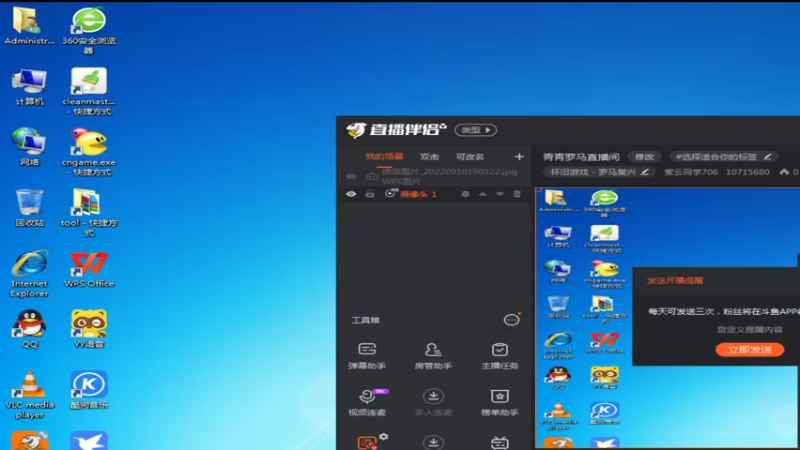The height and width of the screenshot is (450, 800).
Task: Select Internet Explorer desktop icon
Action: [x=30, y=273]
